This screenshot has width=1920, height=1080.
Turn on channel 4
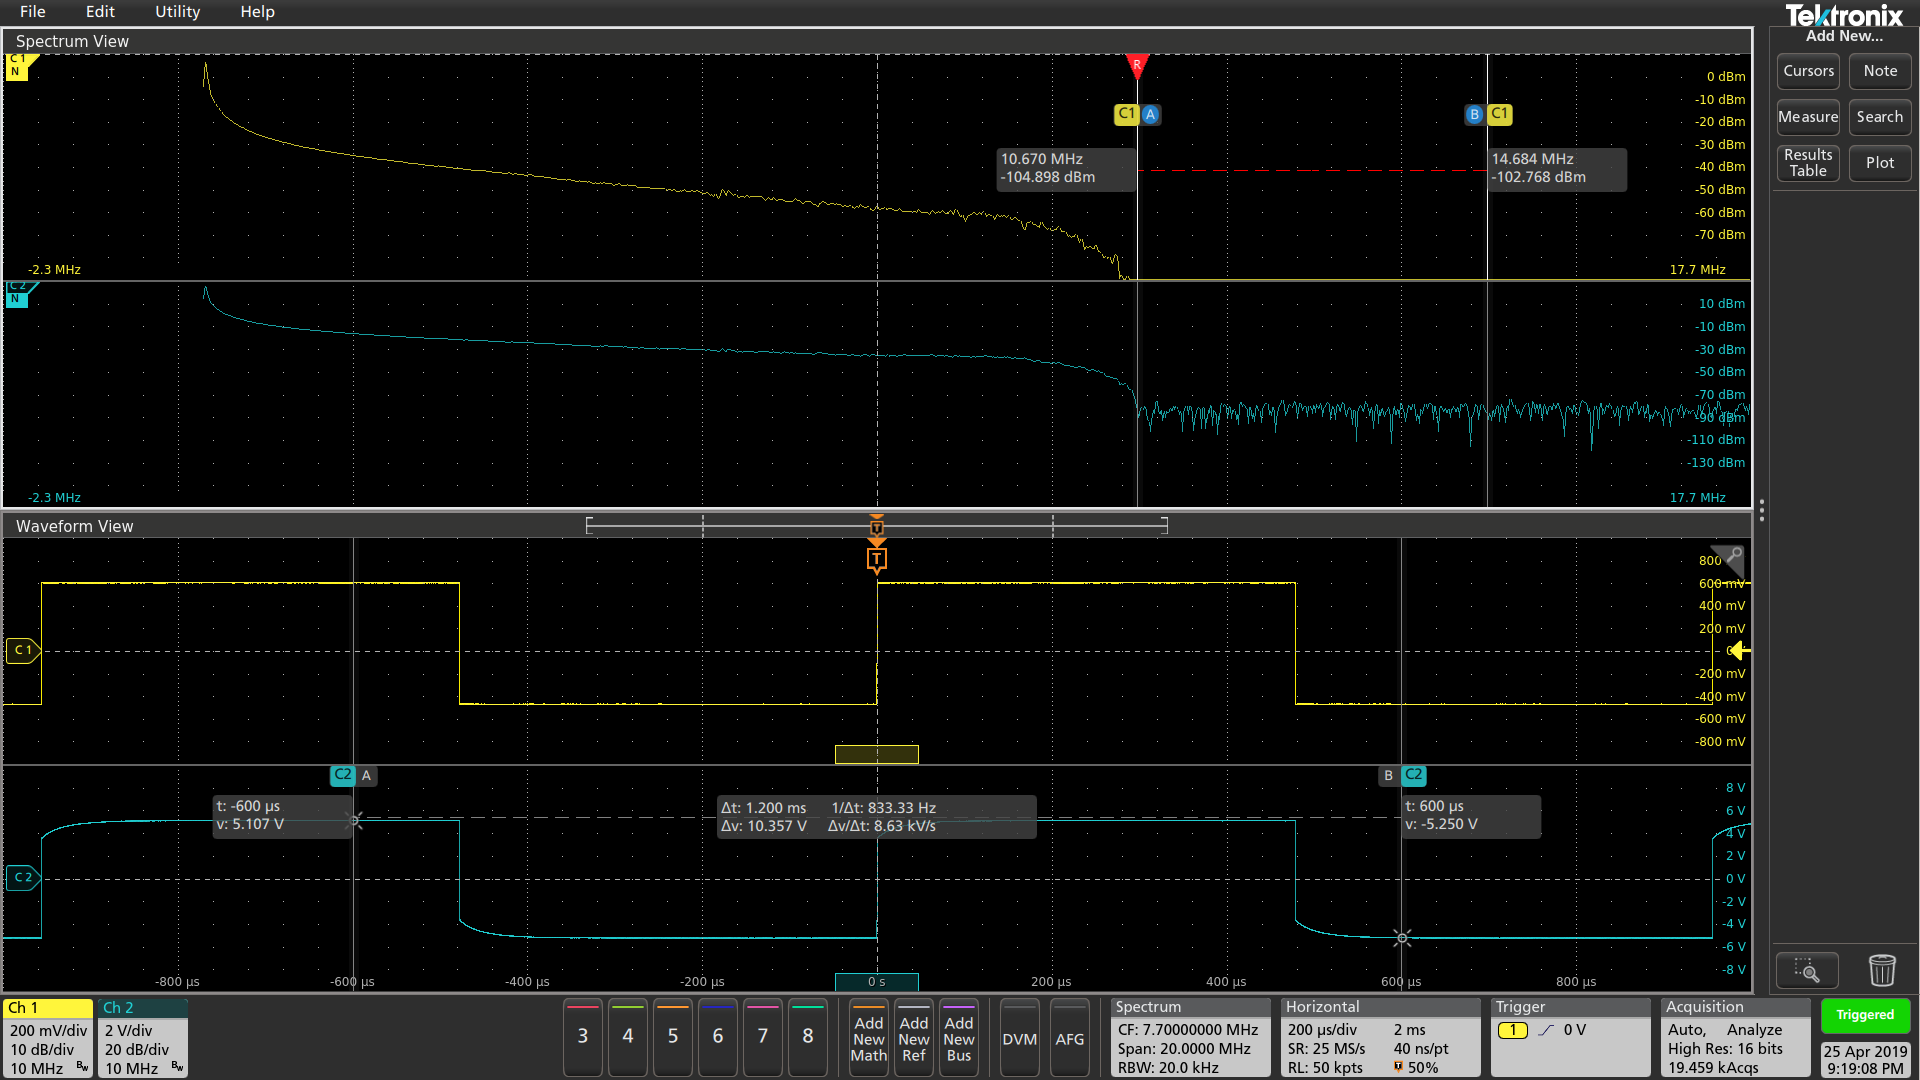click(628, 1037)
